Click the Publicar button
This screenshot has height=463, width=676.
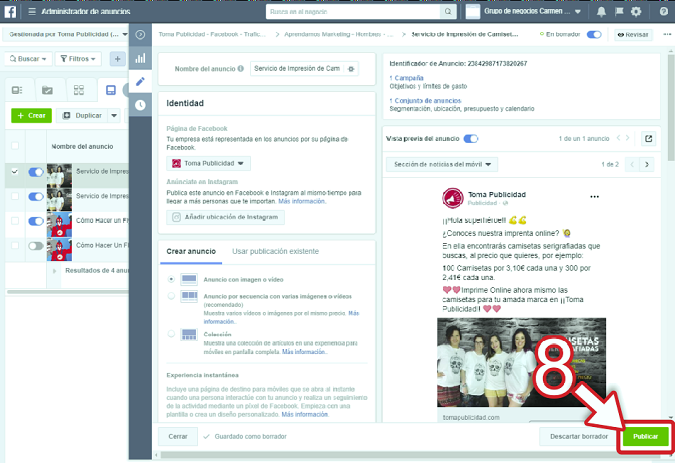coord(645,437)
